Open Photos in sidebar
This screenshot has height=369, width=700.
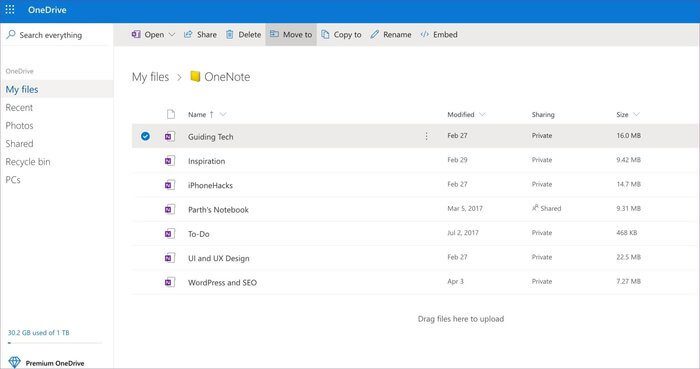(x=19, y=125)
